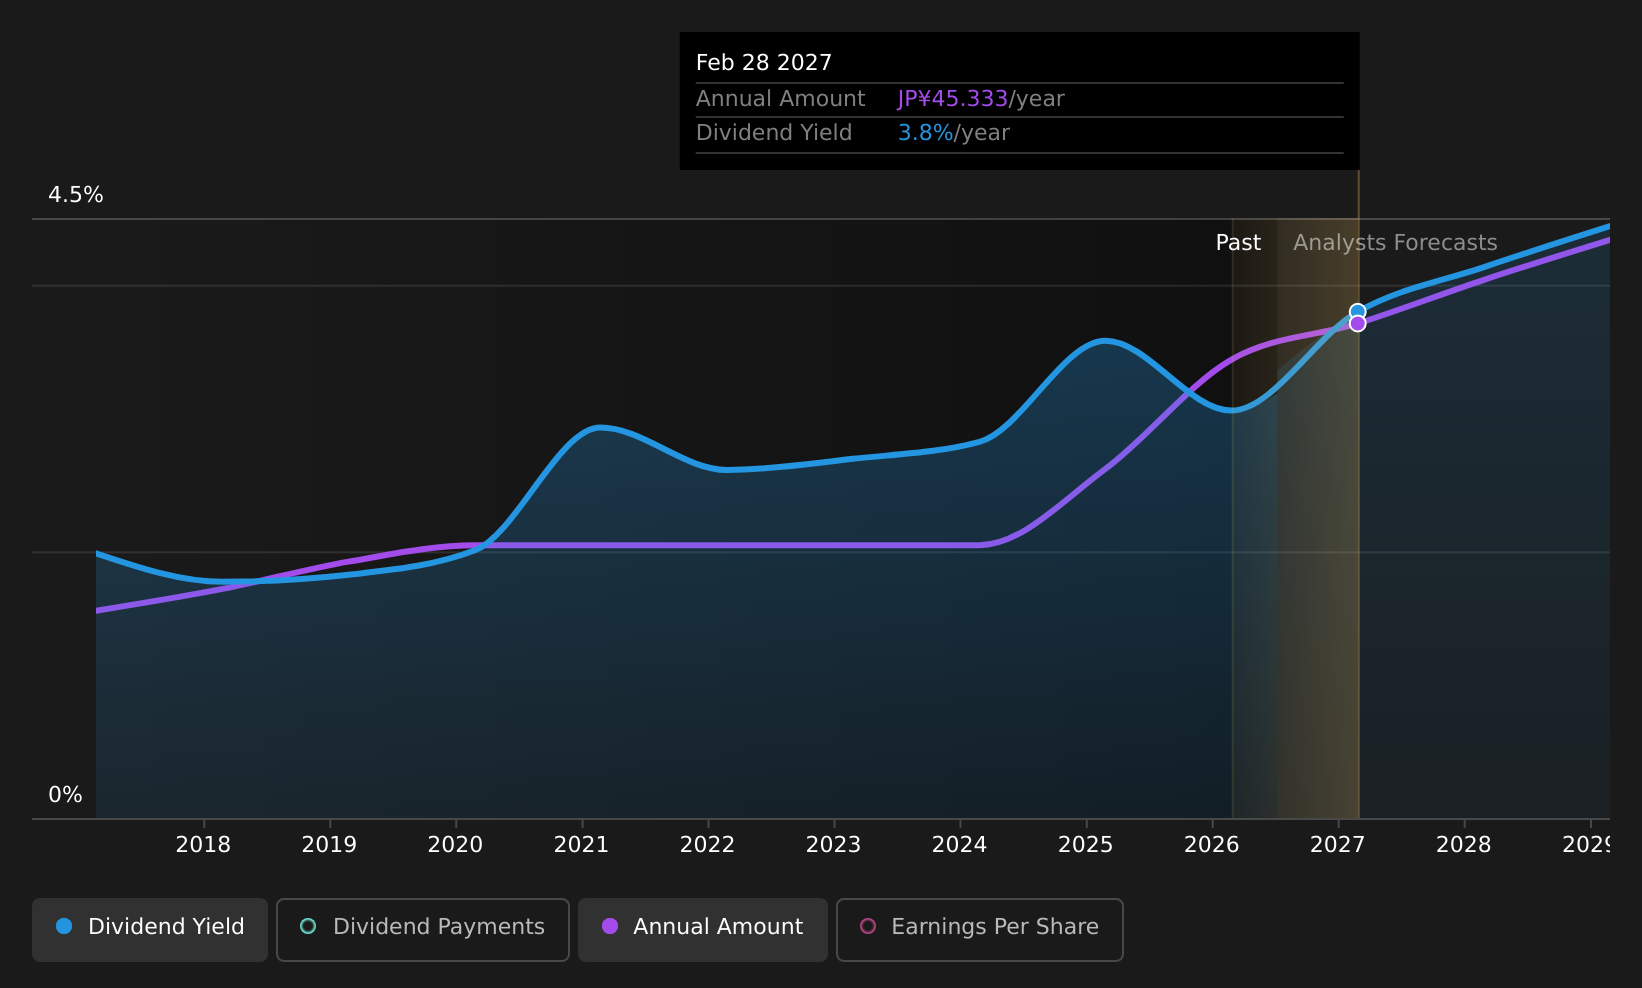Viewport: 1642px width, 988px height.
Task: Click the 2025 x-axis label
Action: tap(1085, 845)
